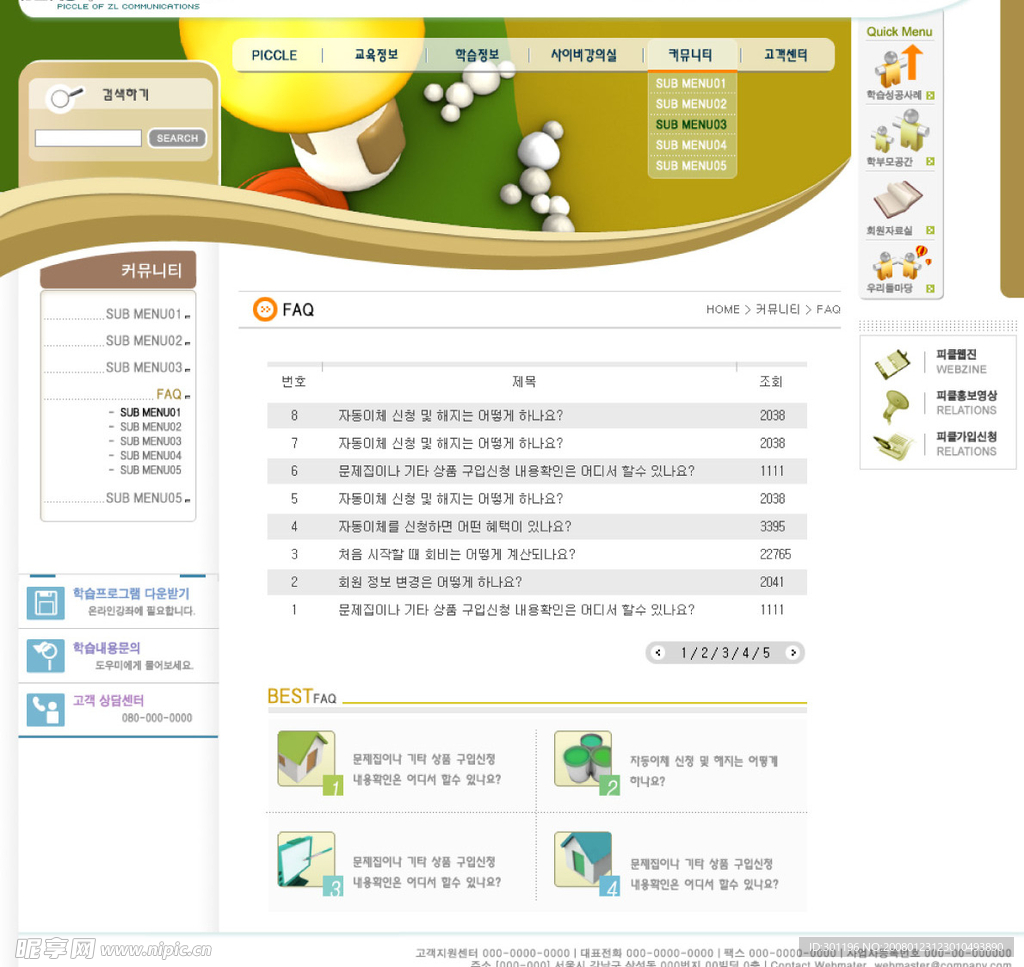Select SUB MENU04 under sidebar FAQ
This screenshot has width=1024, height=967.
tap(150, 456)
